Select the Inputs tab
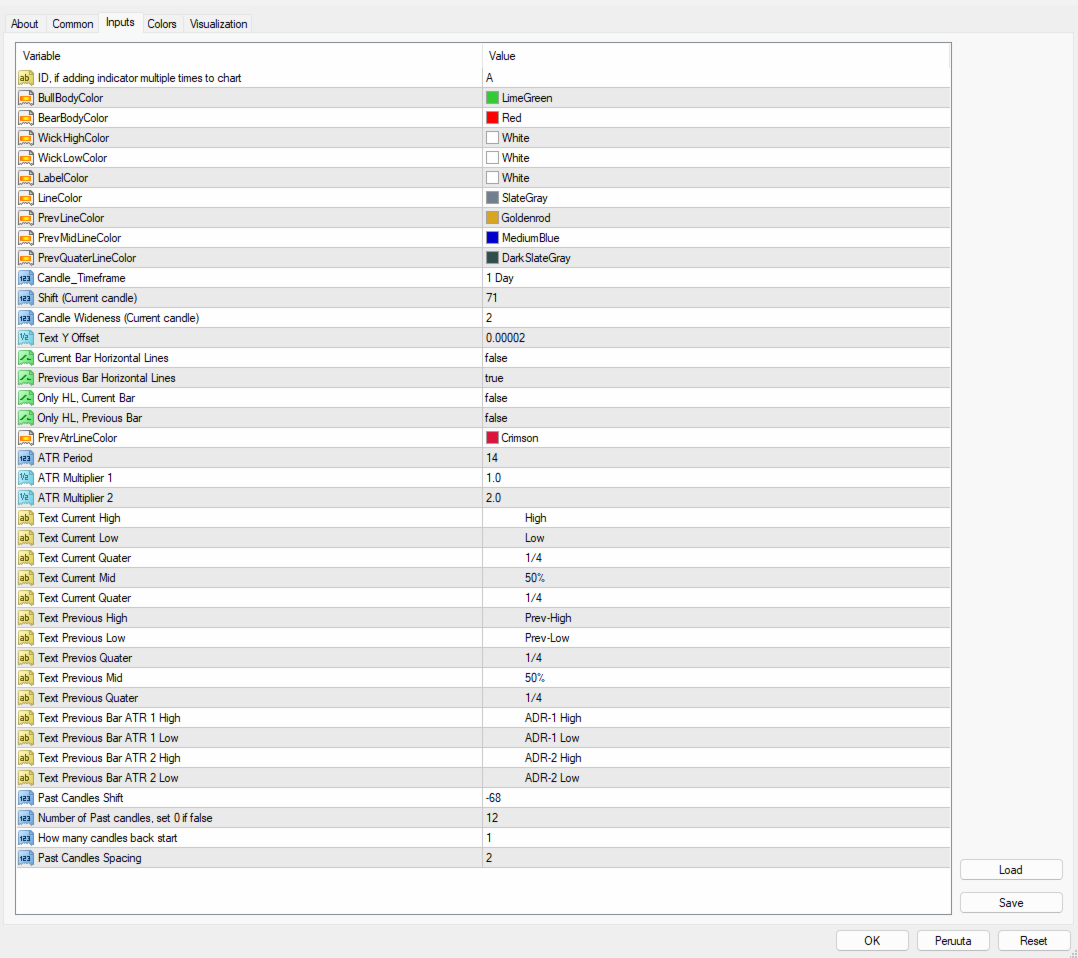This screenshot has width=1078, height=958. click(120, 22)
